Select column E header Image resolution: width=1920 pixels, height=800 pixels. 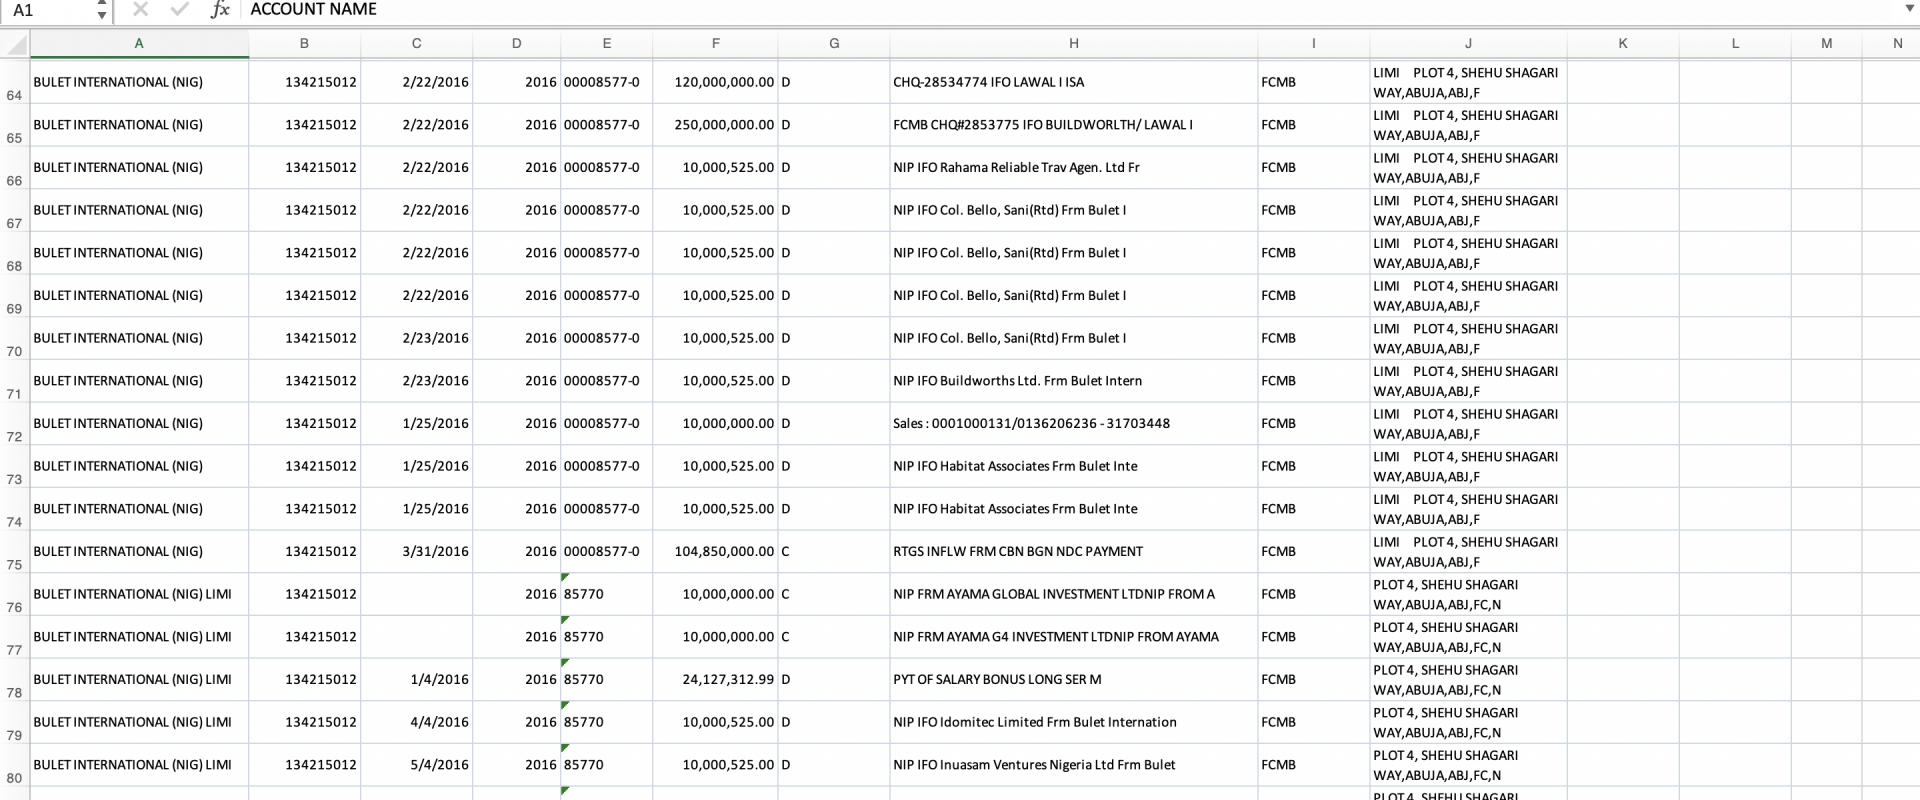click(x=606, y=44)
